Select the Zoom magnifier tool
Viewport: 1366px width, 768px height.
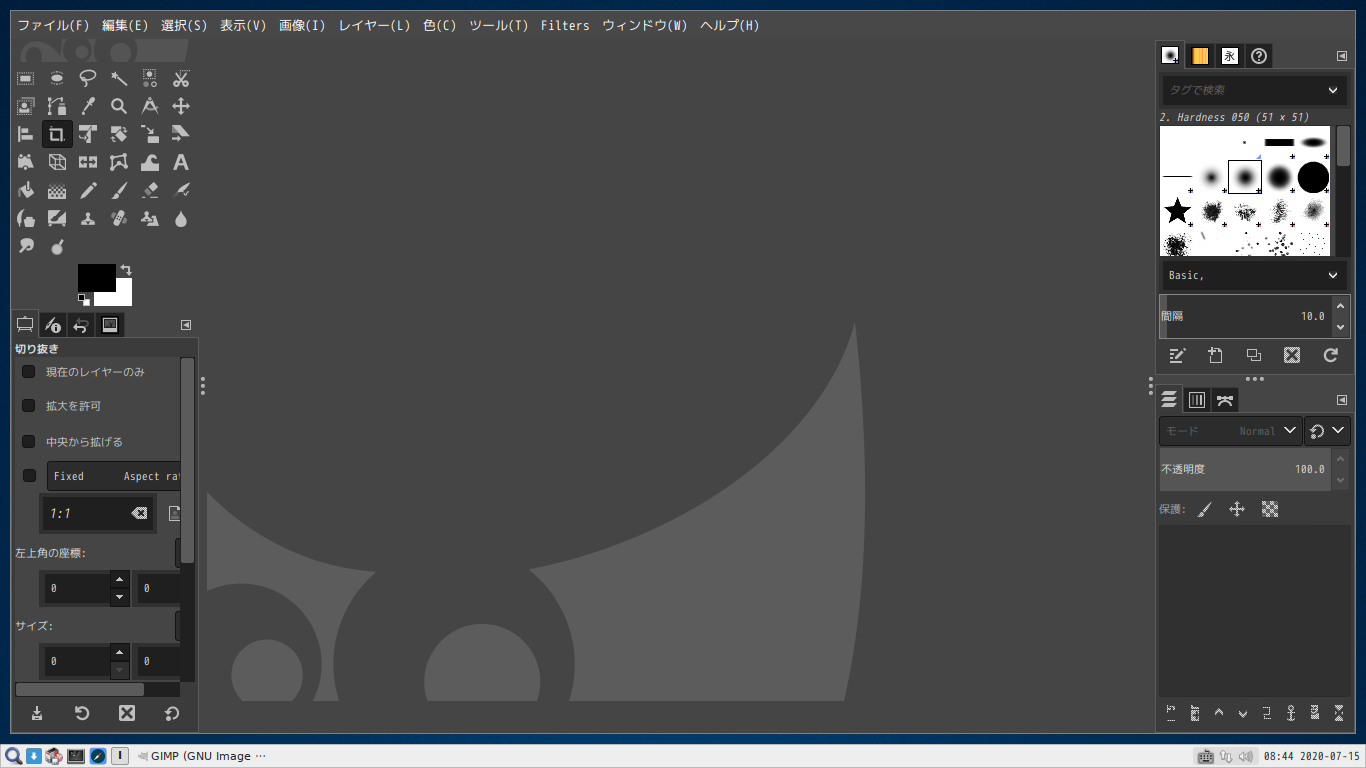pos(119,106)
